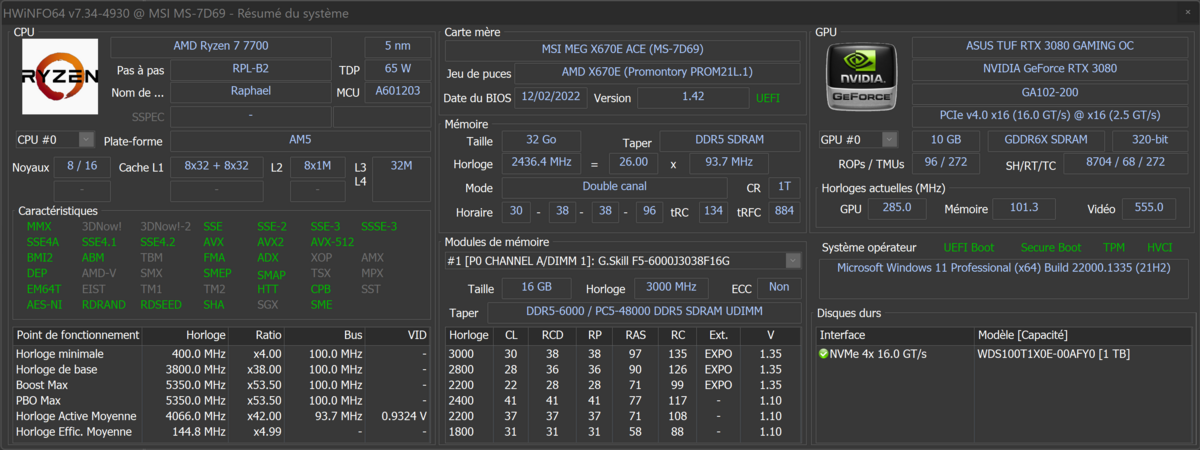Click the Secure Boot status label

click(x=1050, y=248)
